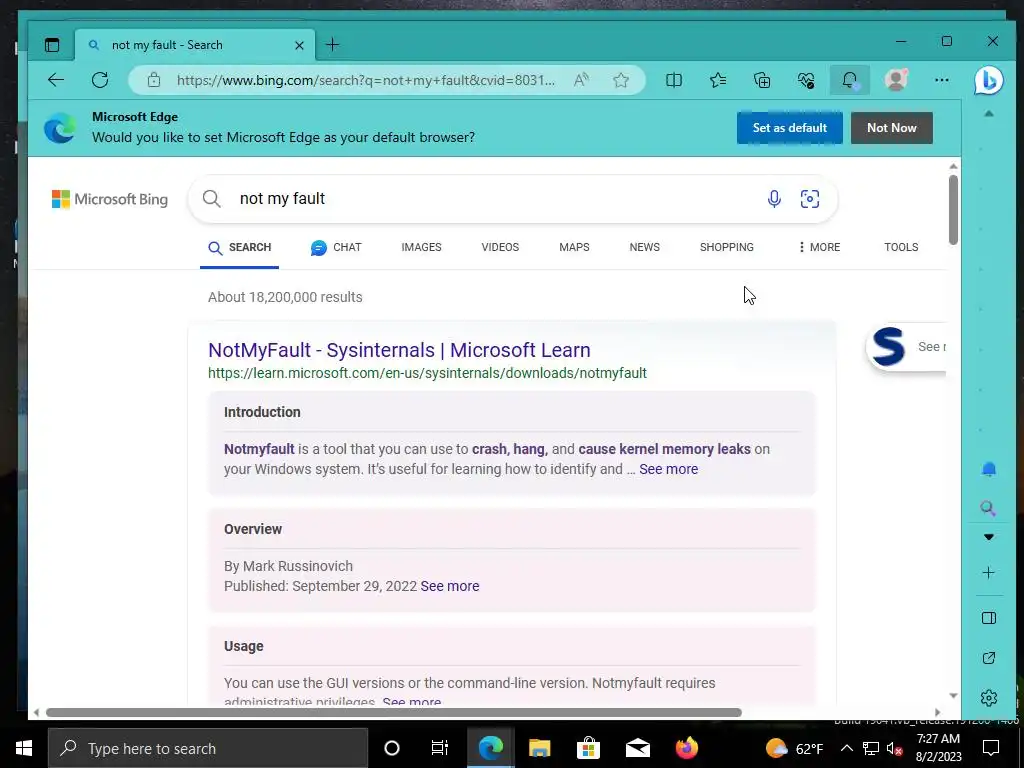This screenshot has width=1024, height=768.
Task: Open the tab actions menu icon
Action: (52, 45)
